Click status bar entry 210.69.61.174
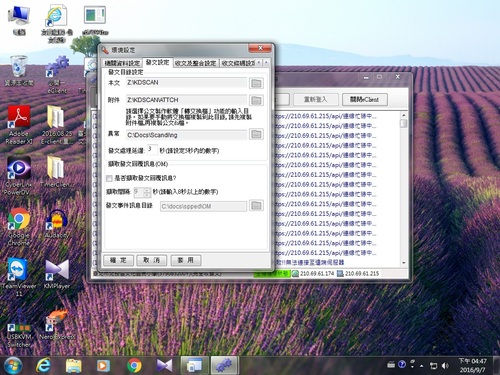The height and width of the screenshot is (375, 500). (x=313, y=274)
